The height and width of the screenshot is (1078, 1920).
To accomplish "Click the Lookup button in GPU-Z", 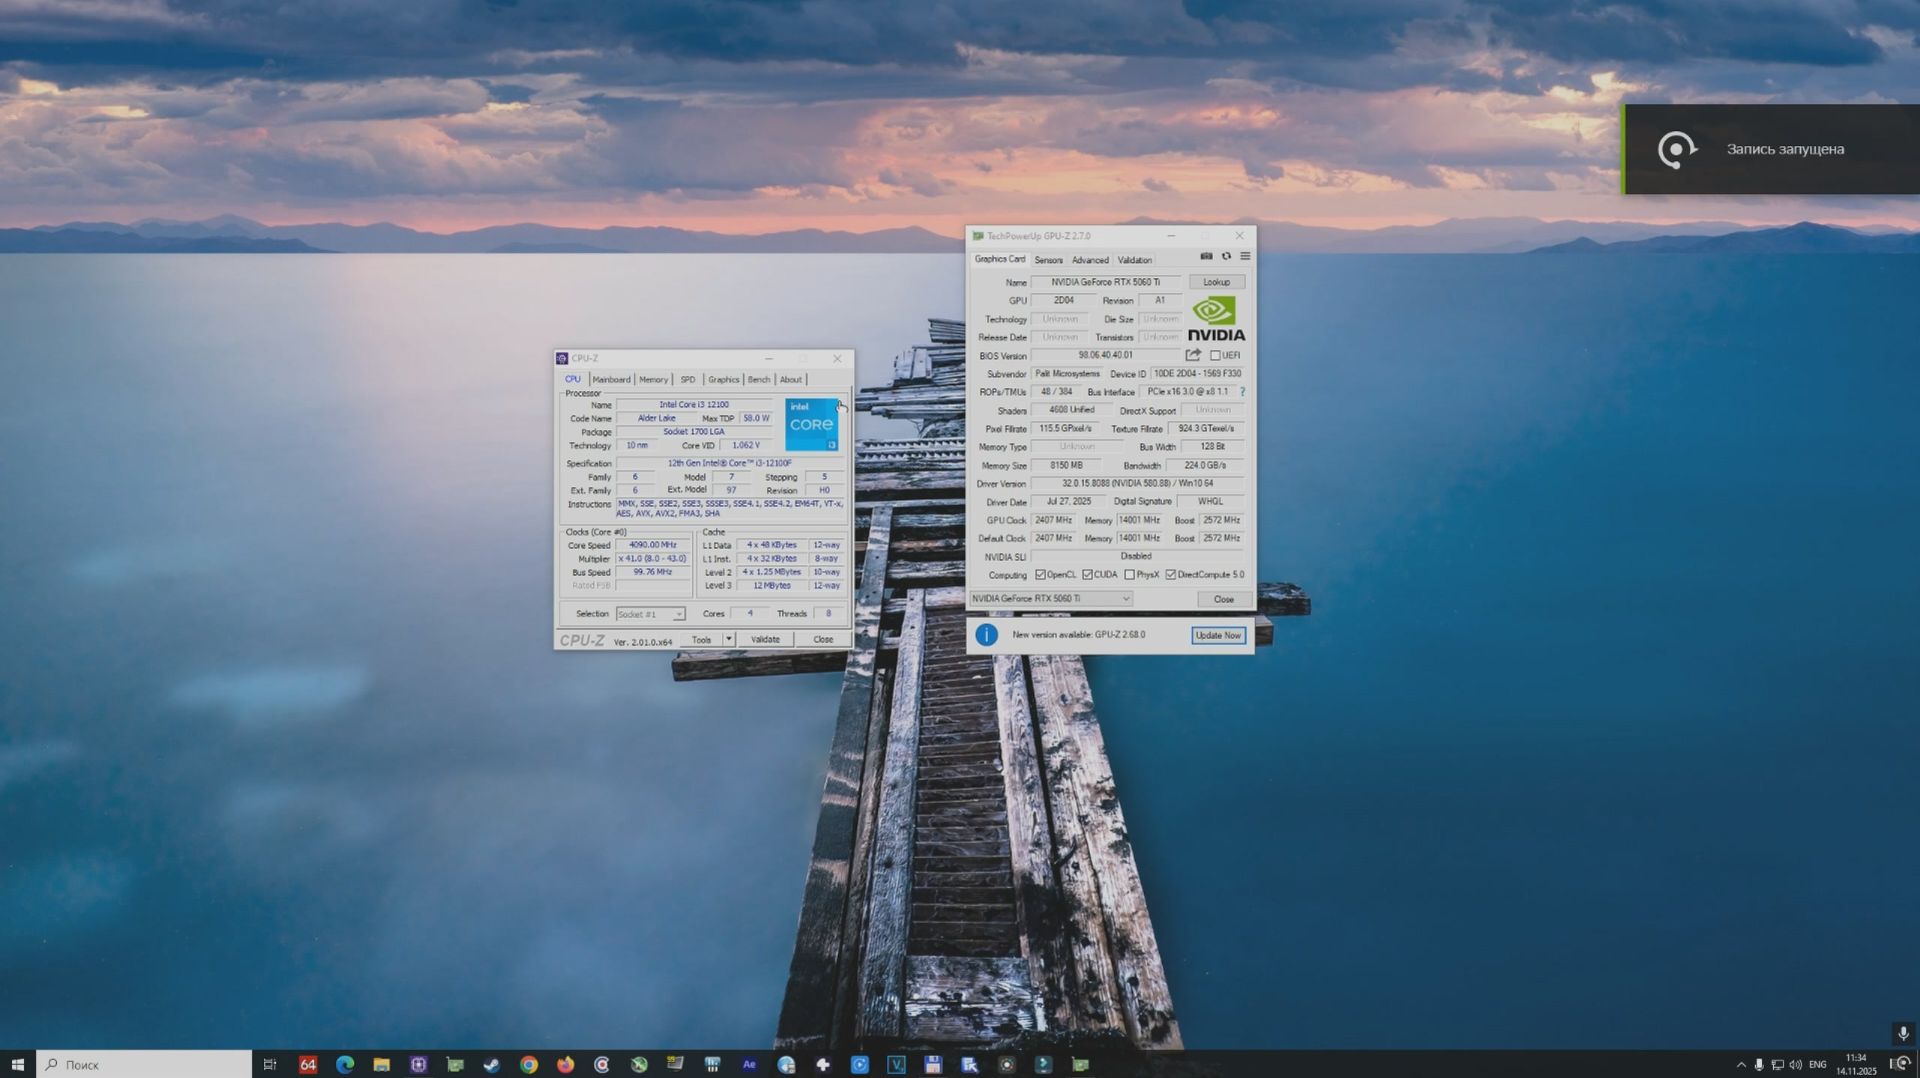I will click(x=1217, y=282).
